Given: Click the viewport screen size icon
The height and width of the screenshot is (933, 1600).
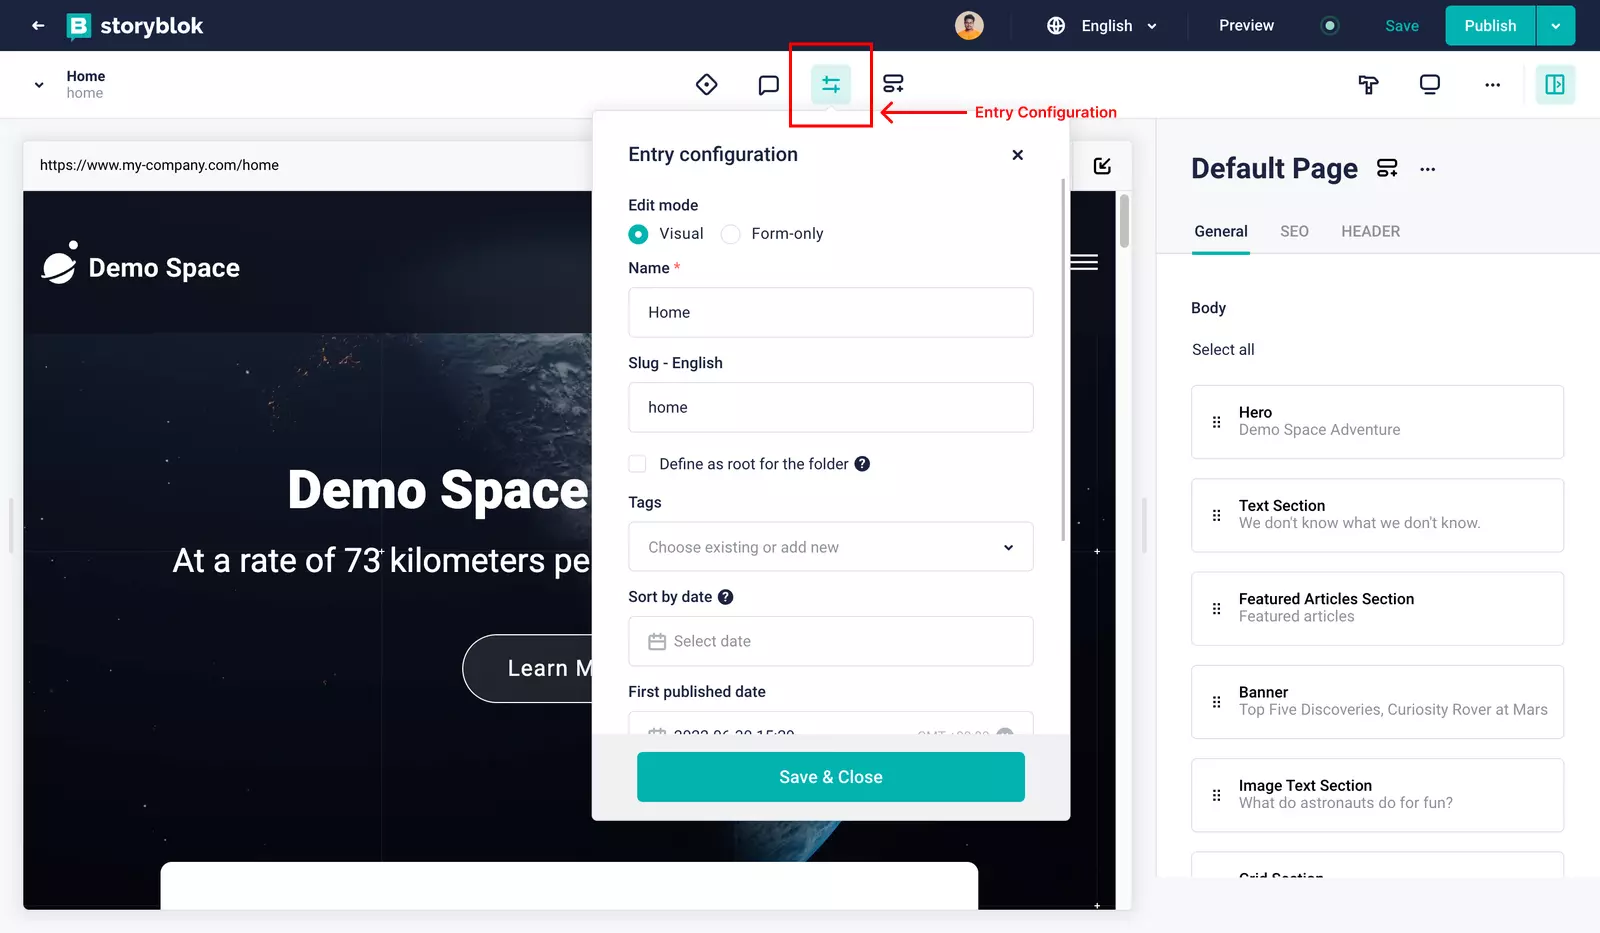Looking at the screenshot, I should point(1429,84).
